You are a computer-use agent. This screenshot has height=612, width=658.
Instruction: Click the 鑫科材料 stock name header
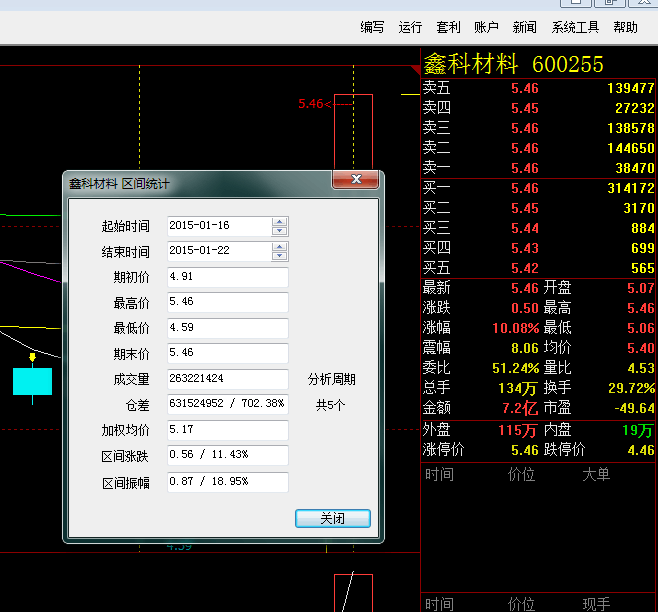[x=471, y=64]
